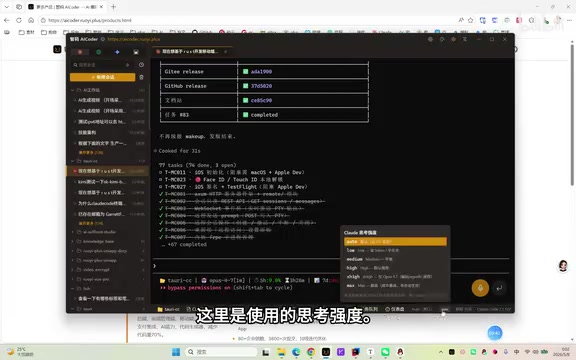Choose xhigh thinking intensity option

[x=395, y=277]
